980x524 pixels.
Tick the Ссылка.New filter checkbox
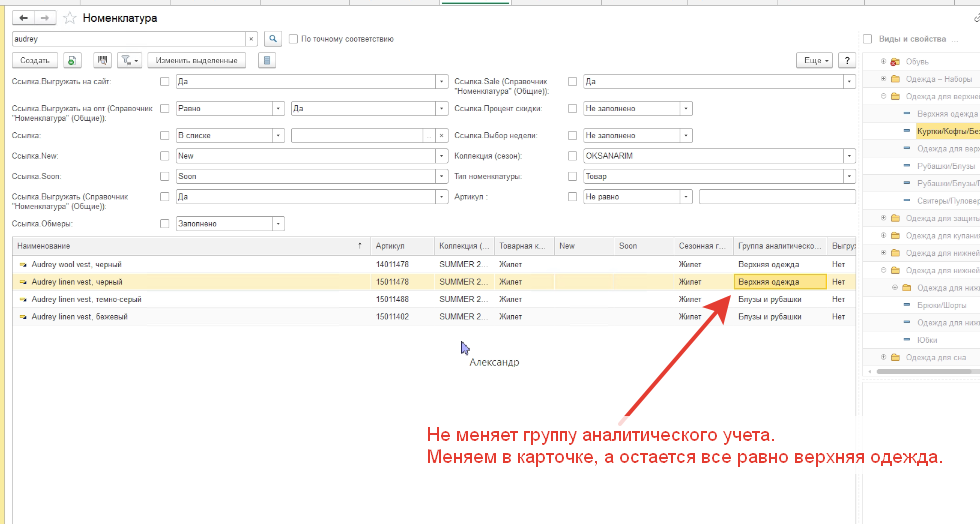click(164, 157)
